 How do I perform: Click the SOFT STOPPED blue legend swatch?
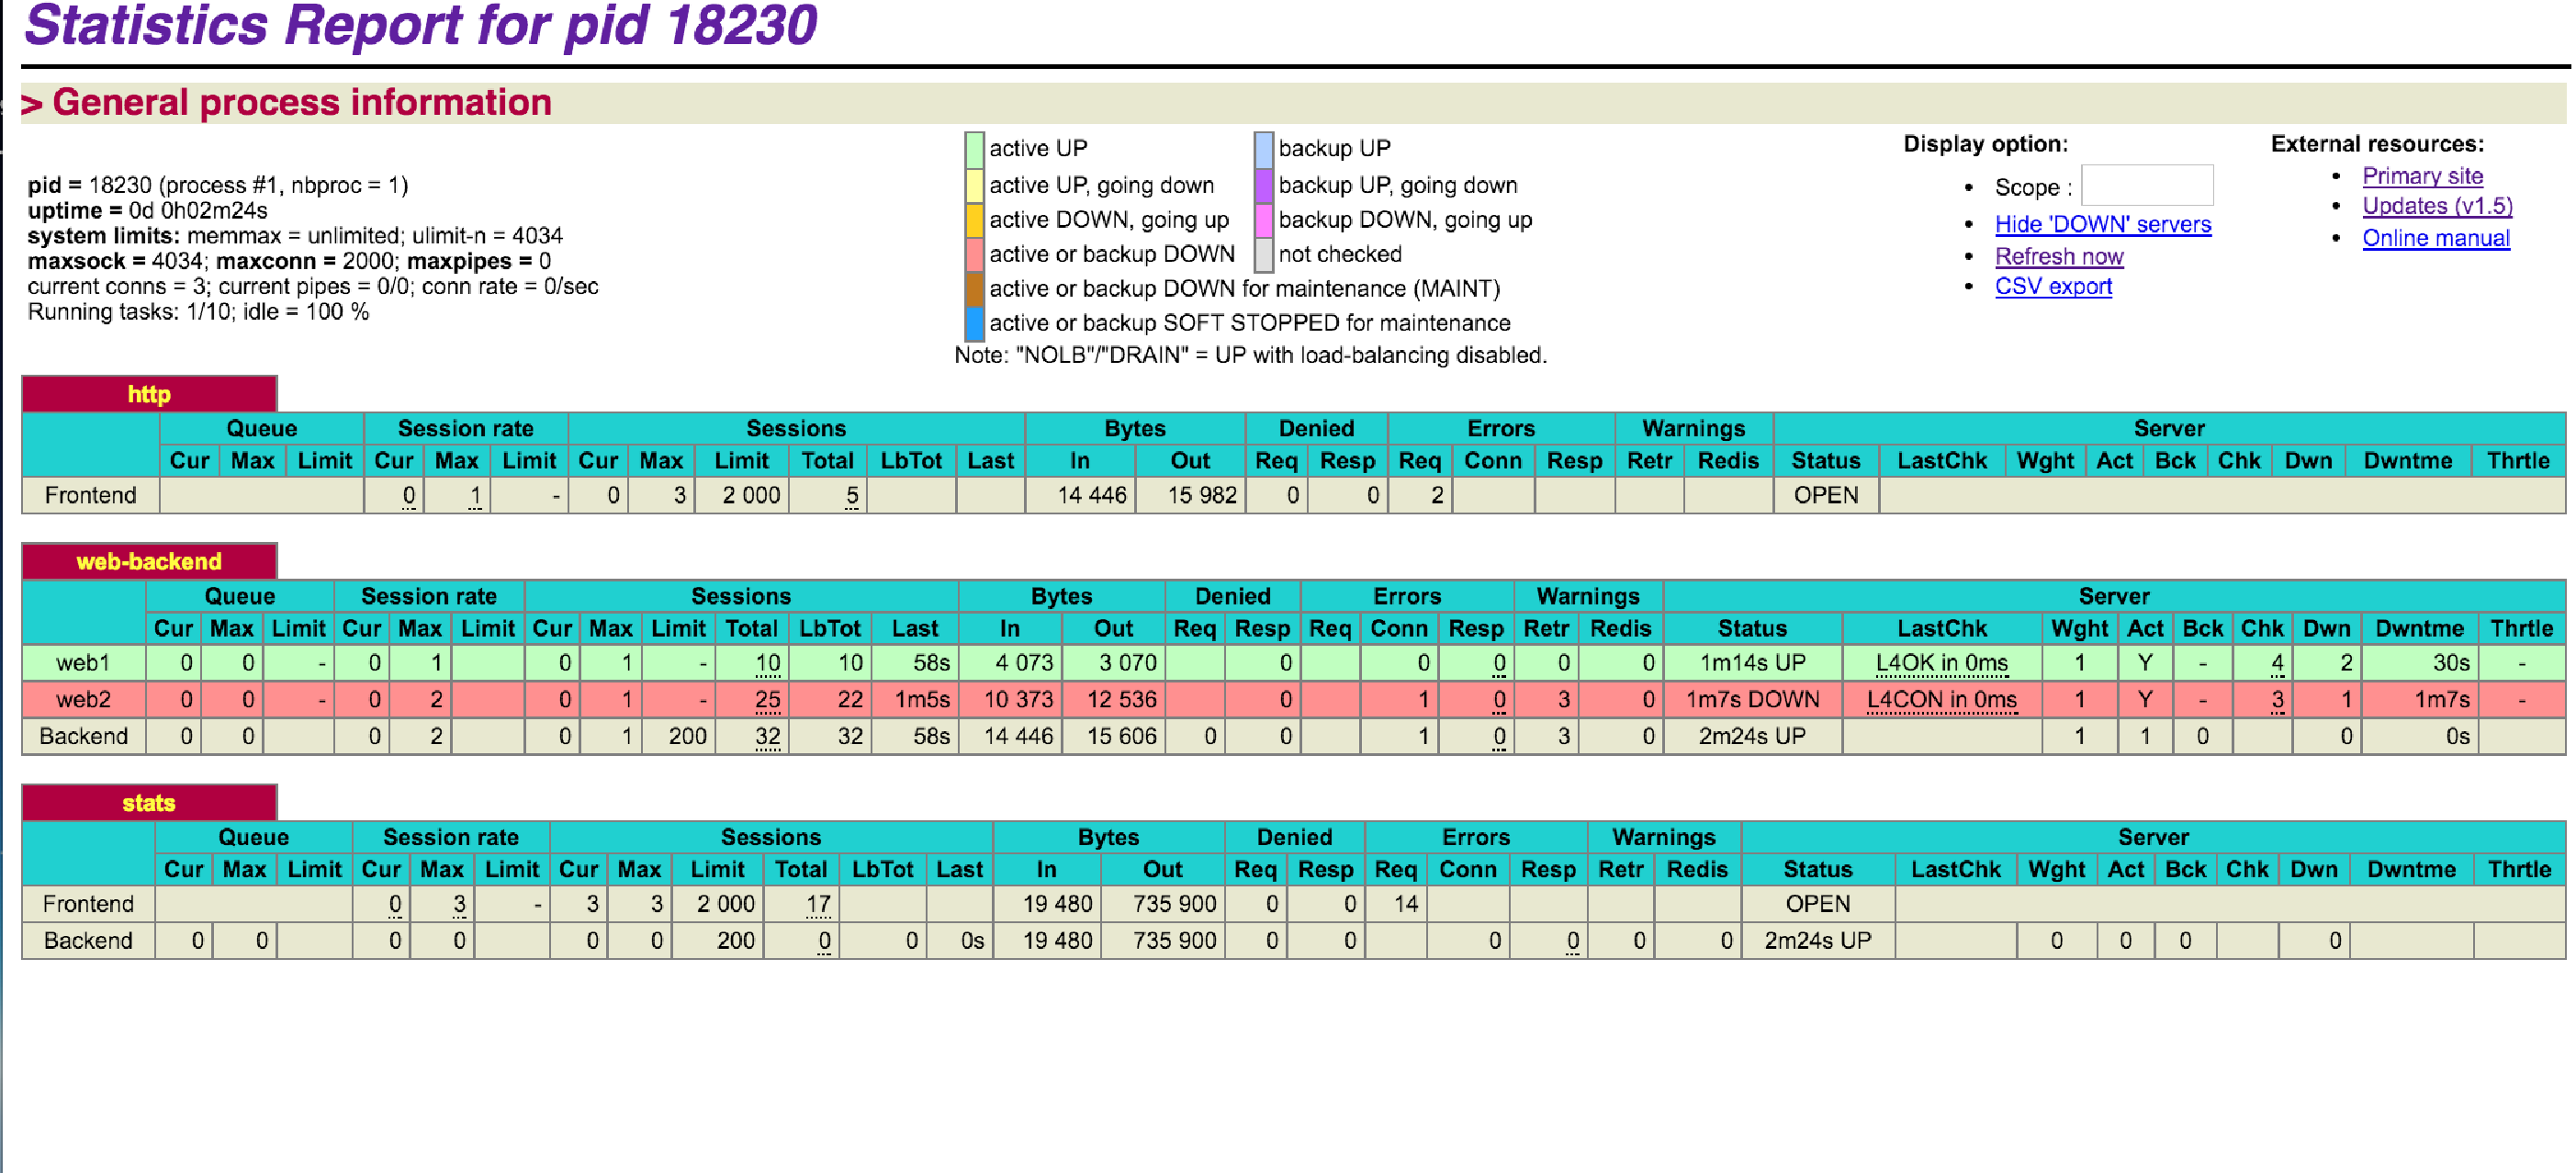(x=974, y=323)
